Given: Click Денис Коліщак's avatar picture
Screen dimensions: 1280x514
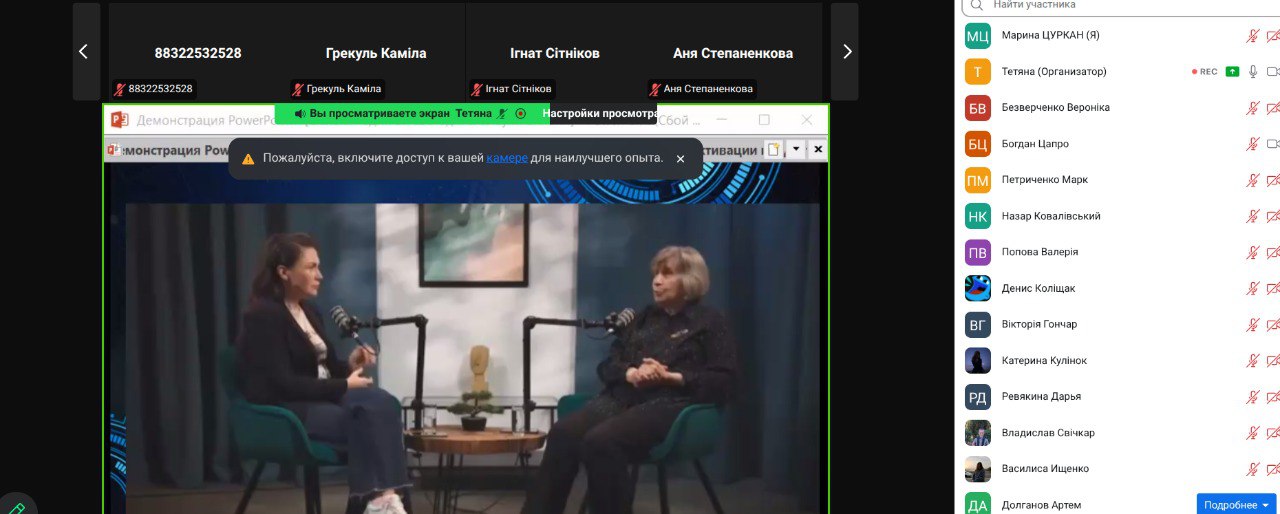Looking at the screenshot, I should 977,288.
